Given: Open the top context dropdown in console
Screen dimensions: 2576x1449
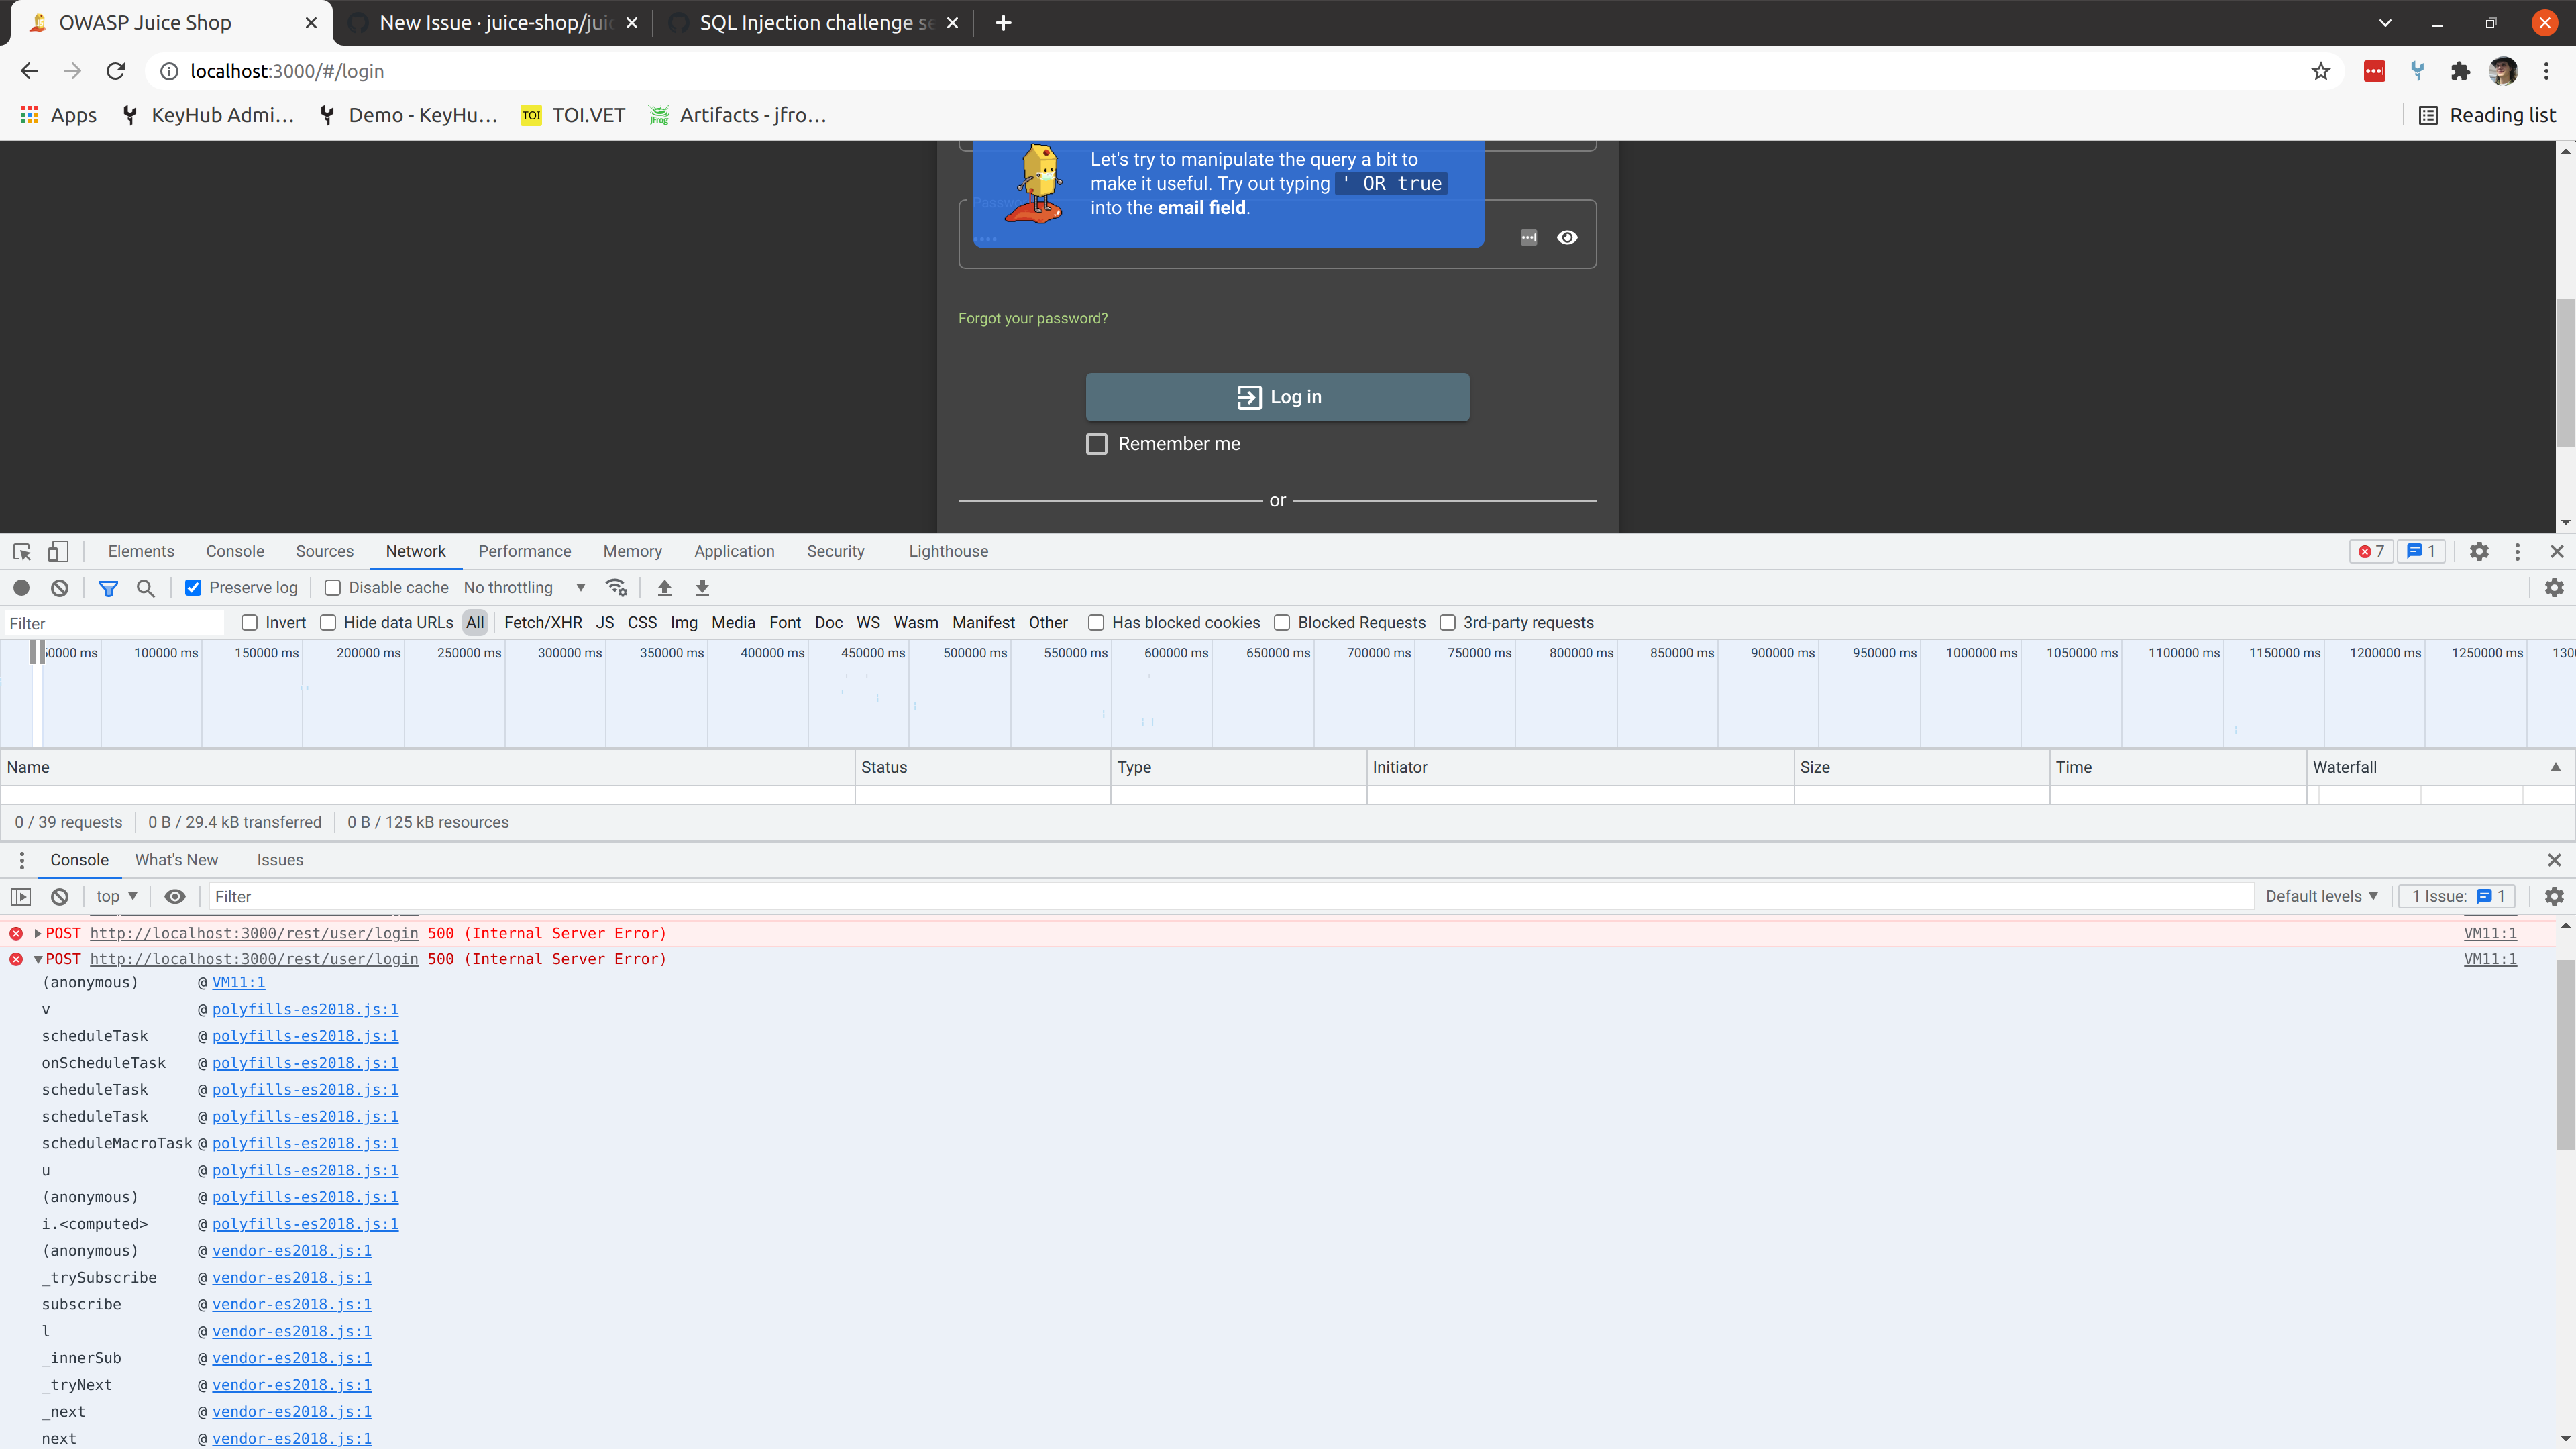Looking at the screenshot, I should (x=116, y=896).
